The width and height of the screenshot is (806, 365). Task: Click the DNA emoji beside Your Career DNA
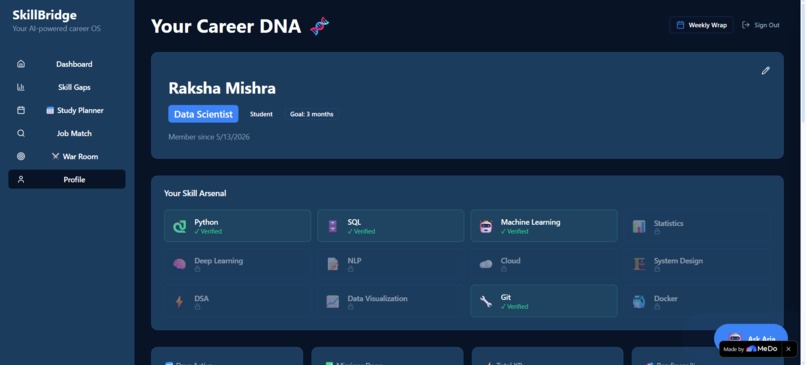319,26
